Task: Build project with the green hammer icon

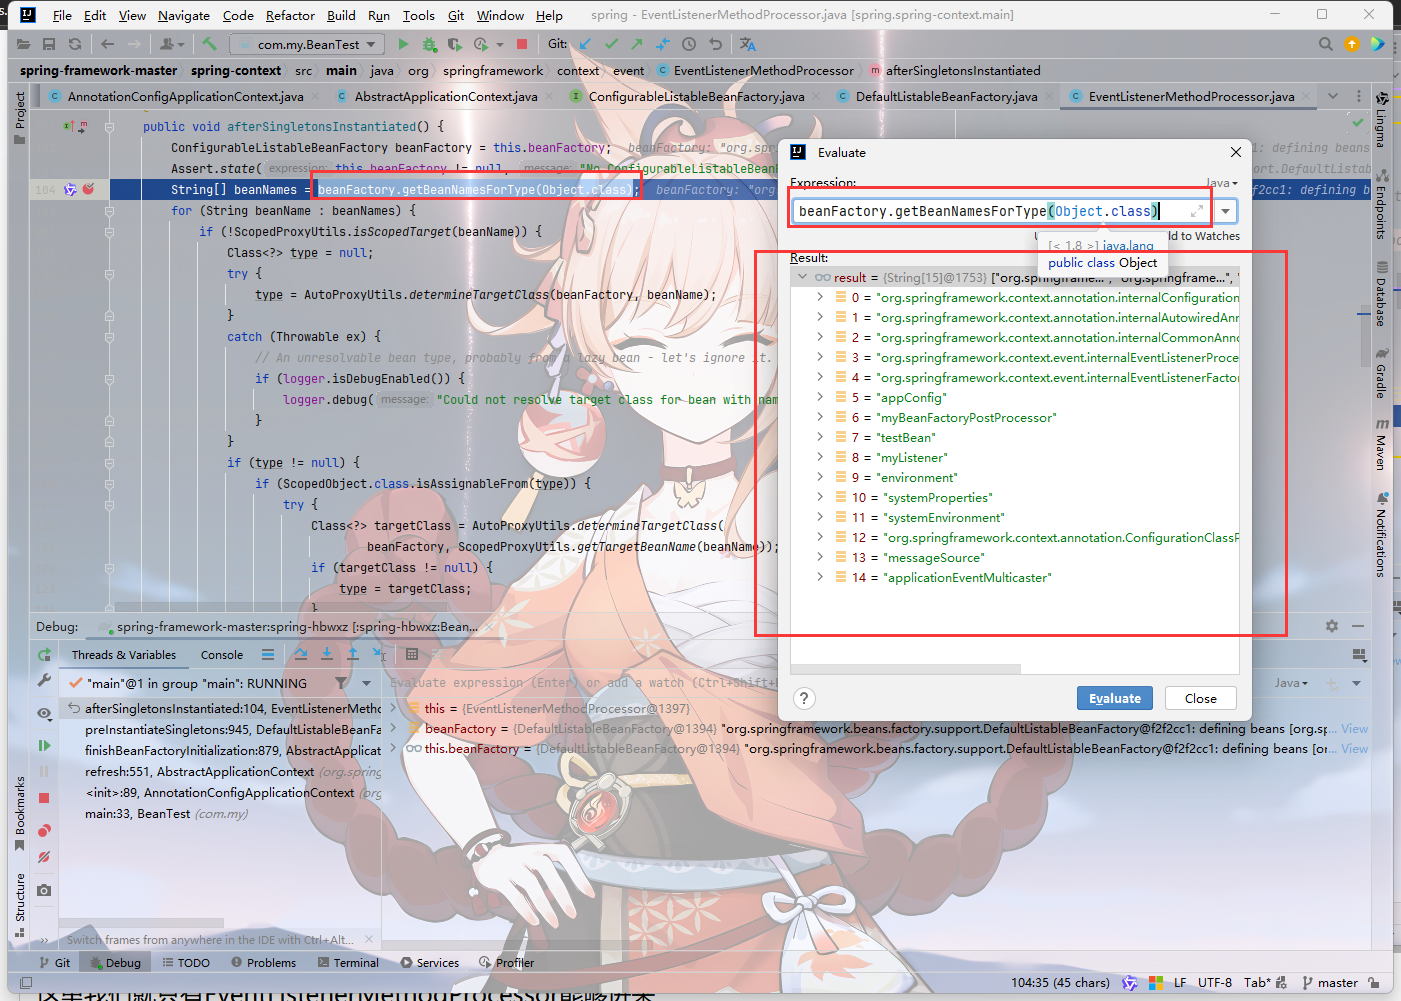Action: (x=209, y=44)
